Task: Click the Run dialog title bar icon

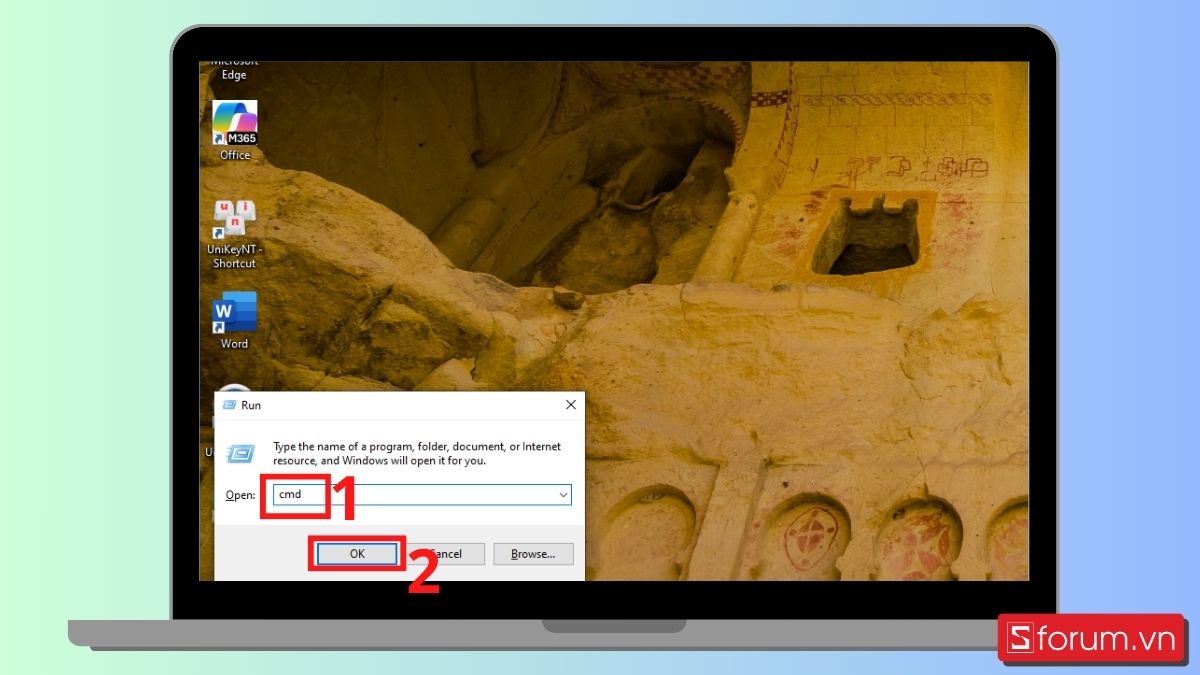Action: click(228, 405)
